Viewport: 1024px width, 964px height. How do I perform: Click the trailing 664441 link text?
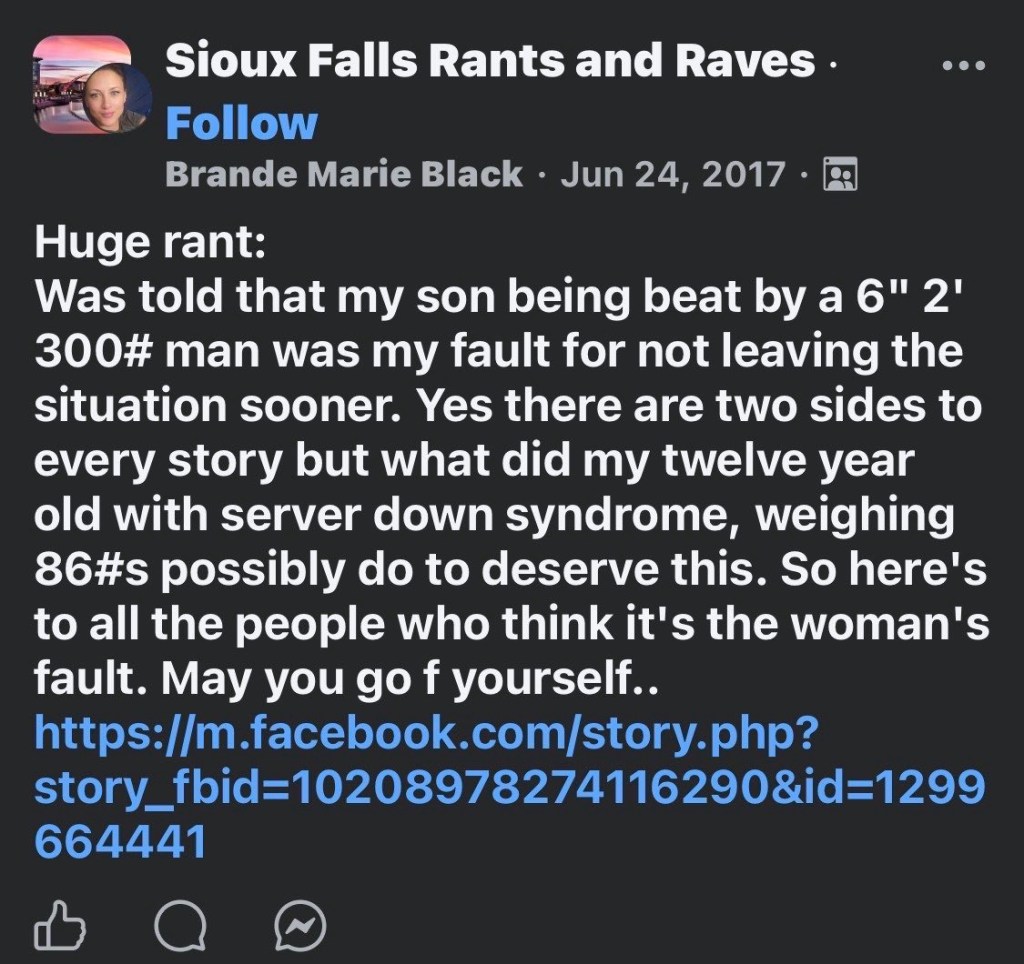tap(120, 841)
